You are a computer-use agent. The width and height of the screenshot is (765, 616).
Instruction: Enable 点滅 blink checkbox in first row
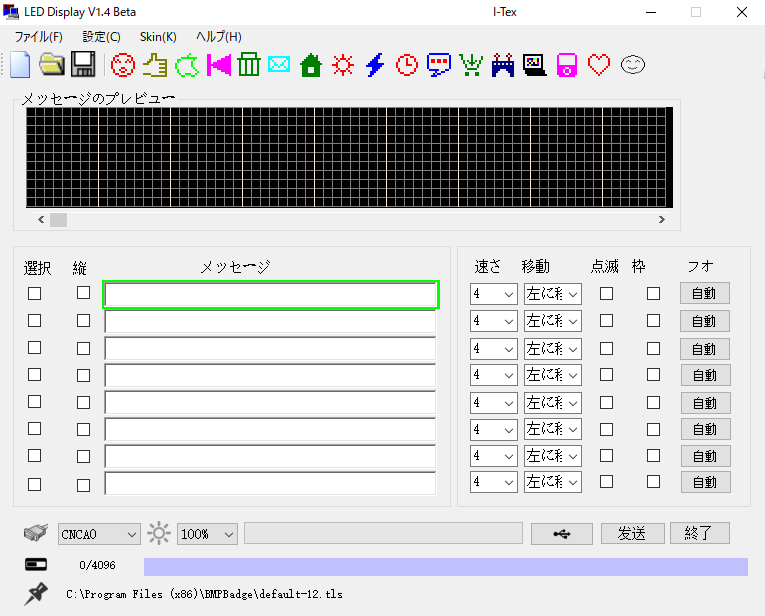pyautogui.click(x=606, y=294)
